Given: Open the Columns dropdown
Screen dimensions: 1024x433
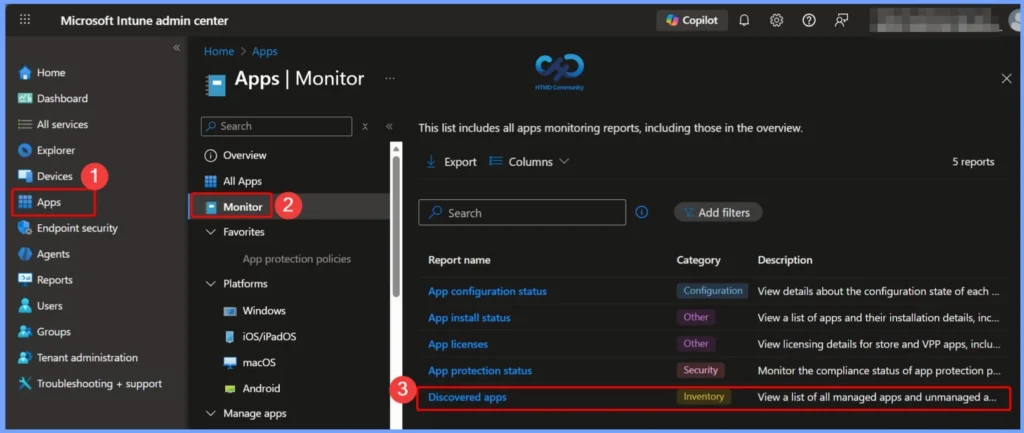Looking at the screenshot, I should pos(529,162).
